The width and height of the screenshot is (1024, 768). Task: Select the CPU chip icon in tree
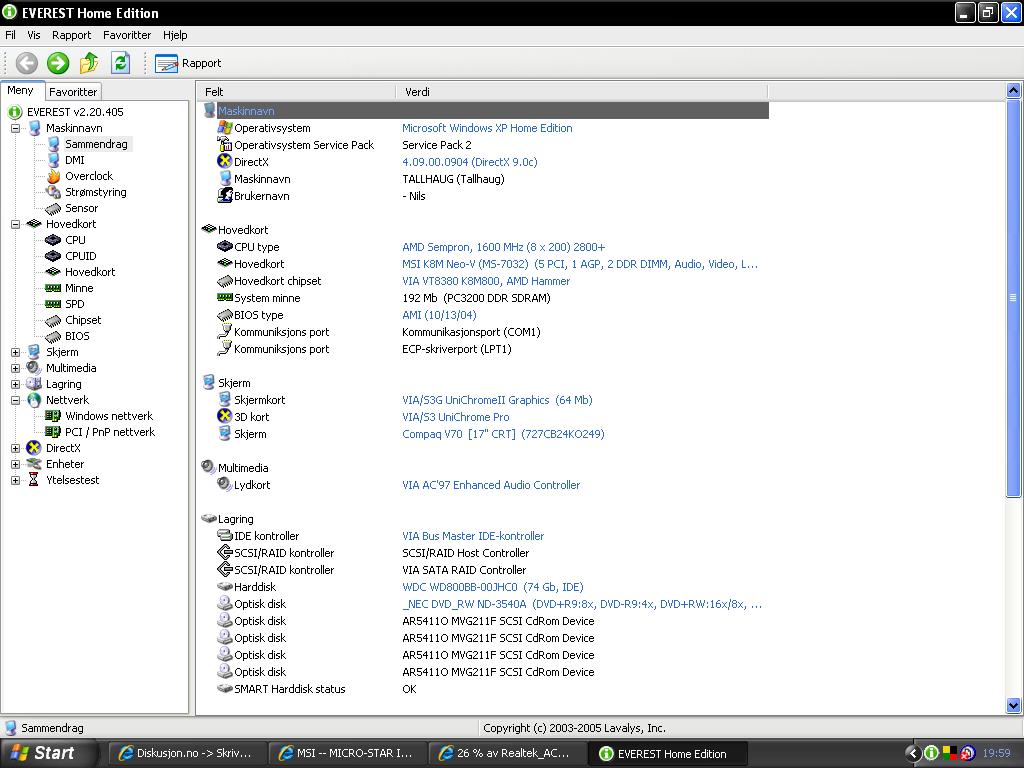(54, 240)
